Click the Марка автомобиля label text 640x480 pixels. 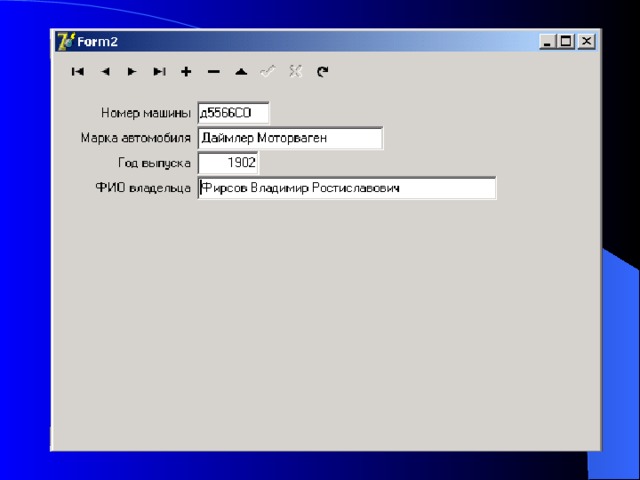tap(136, 138)
